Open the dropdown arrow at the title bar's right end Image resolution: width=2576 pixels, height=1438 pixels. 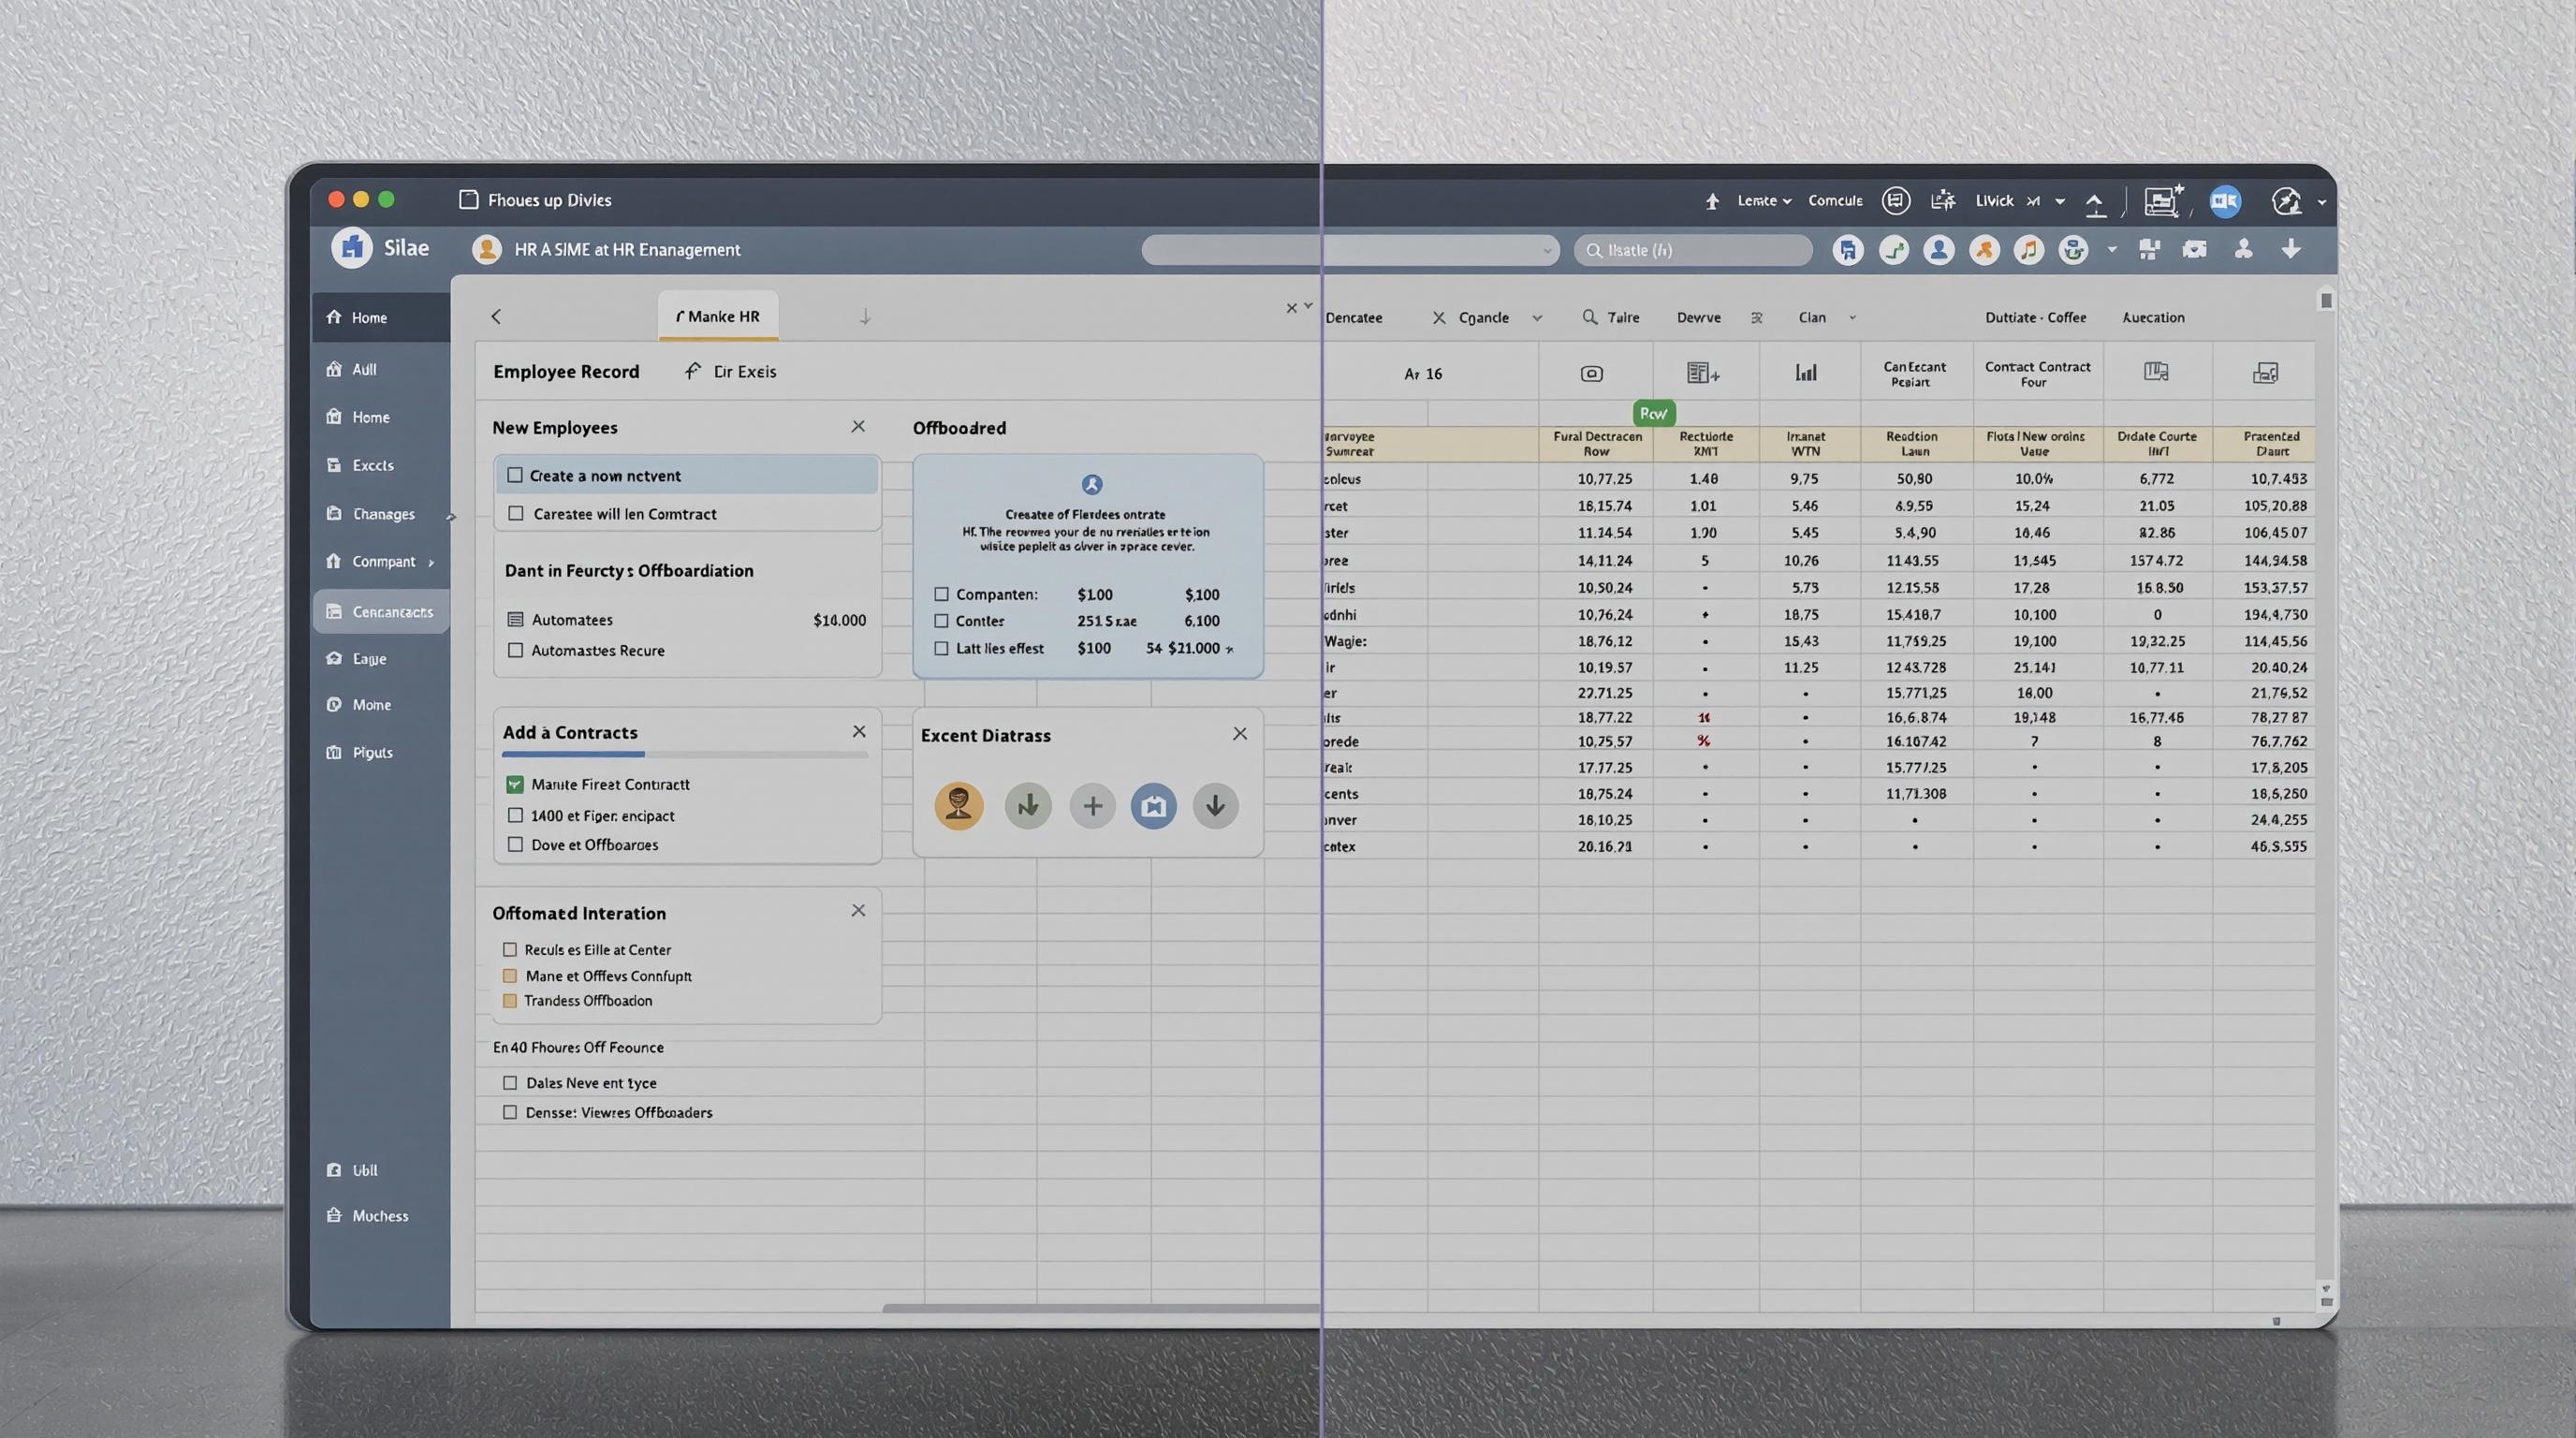pyautogui.click(x=2322, y=202)
